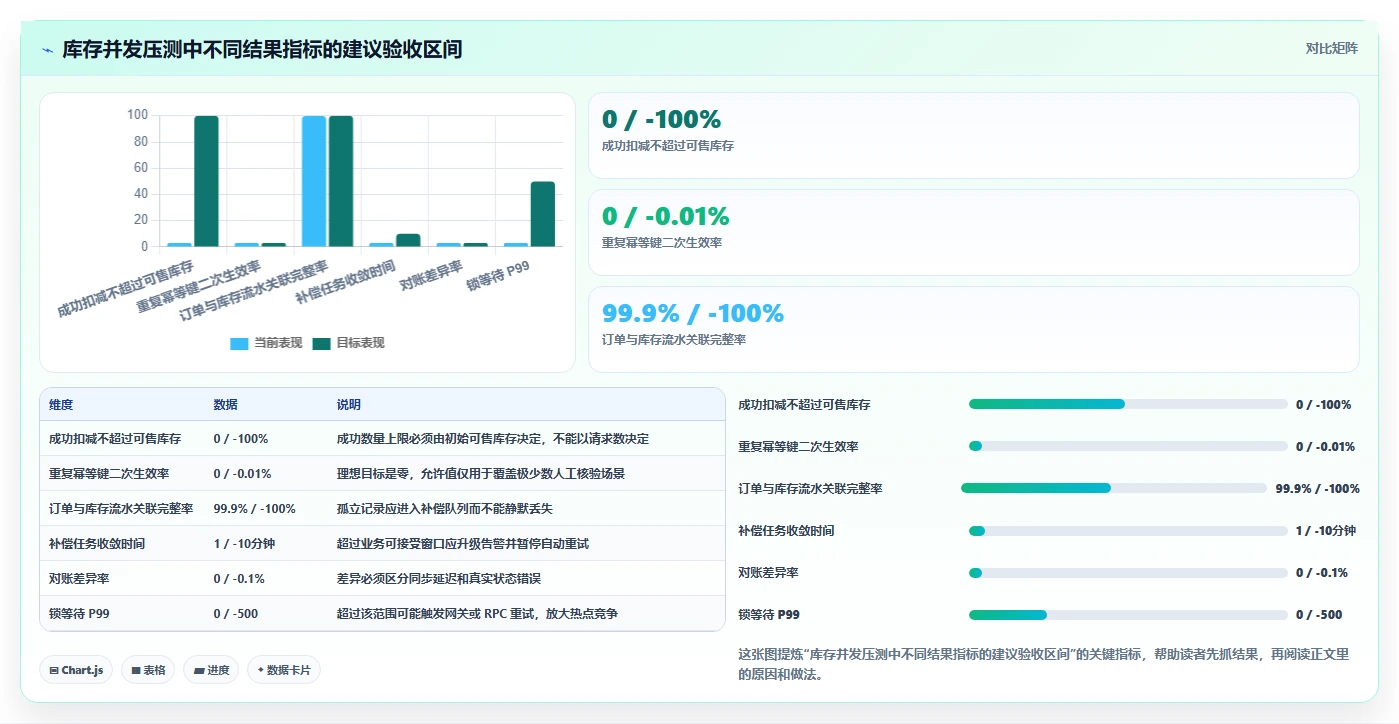This screenshot has width=1399, height=724.
Task: Click the 进度 tag chip
Action: 211,670
